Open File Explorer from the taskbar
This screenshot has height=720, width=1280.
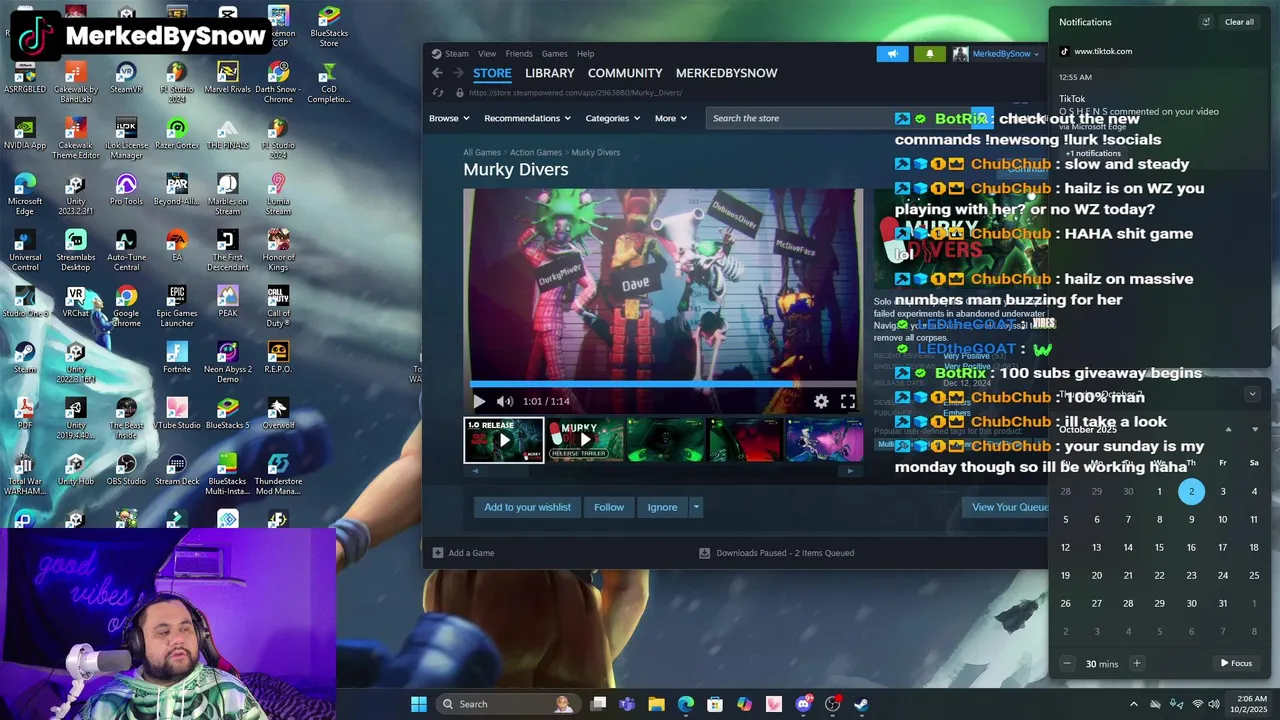[x=656, y=704]
